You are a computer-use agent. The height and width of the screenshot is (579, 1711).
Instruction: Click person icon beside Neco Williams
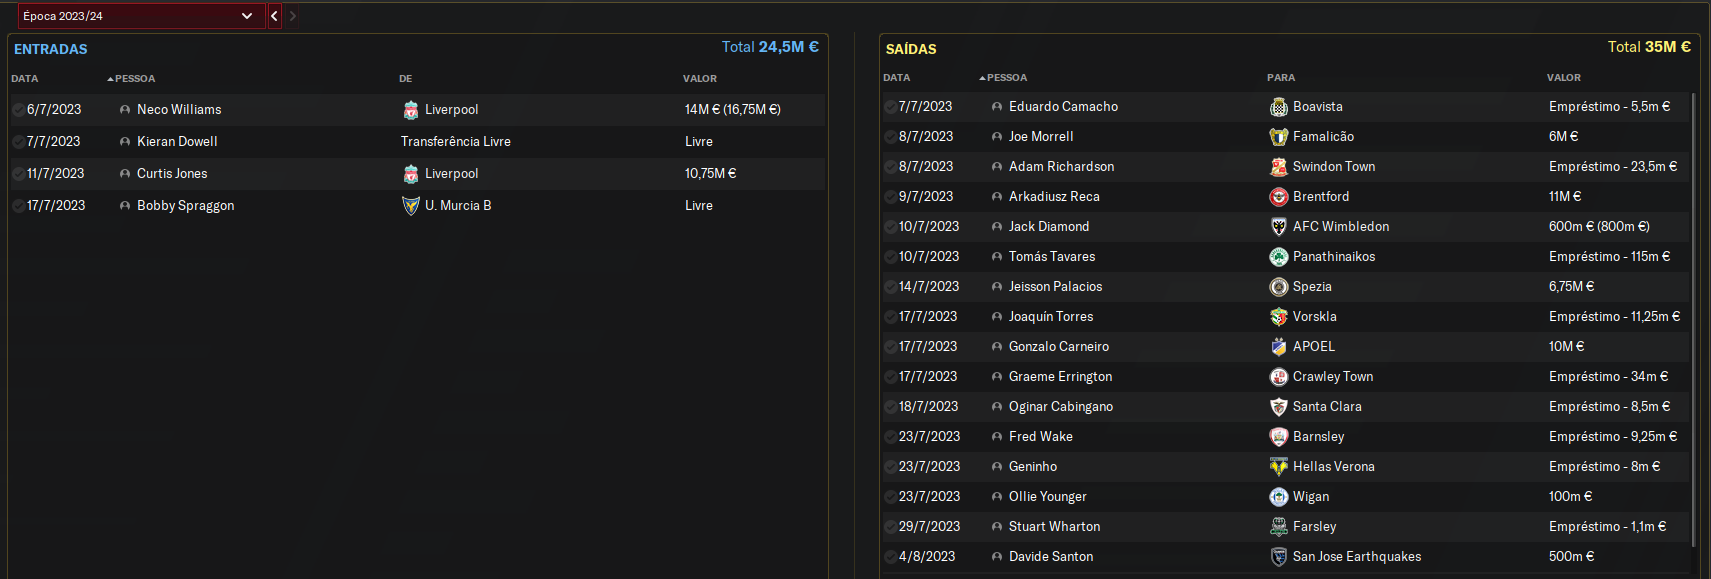(x=125, y=110)
